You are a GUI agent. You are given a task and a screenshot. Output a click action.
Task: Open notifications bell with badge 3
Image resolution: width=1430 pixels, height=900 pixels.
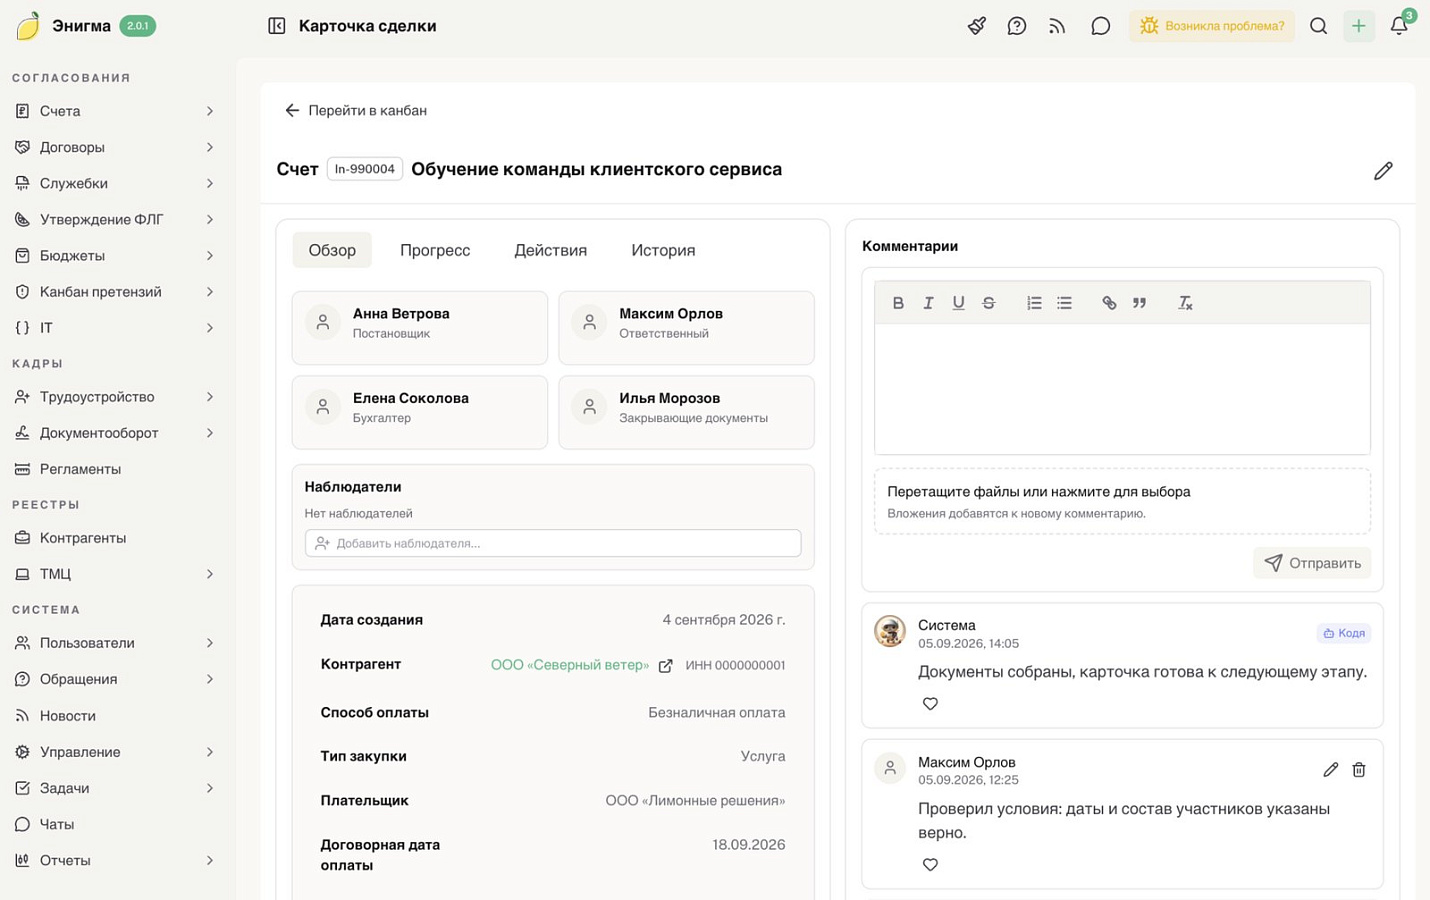pyautogui.click(x=1399, y=26)
